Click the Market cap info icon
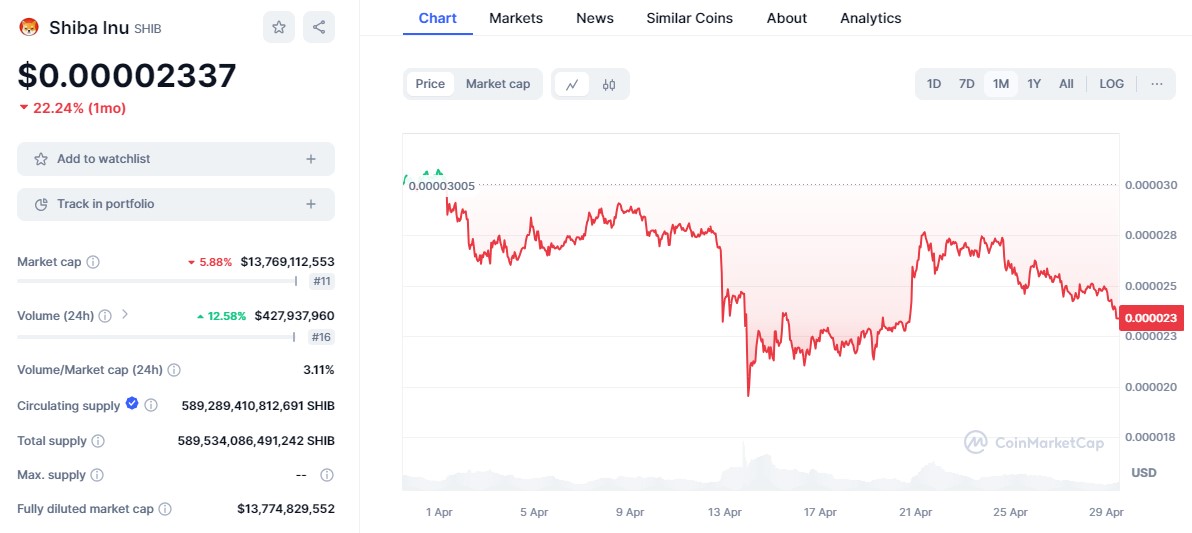Image resolution: width=1192 pixels, height=533 pixels. click(x=93, y=262)
